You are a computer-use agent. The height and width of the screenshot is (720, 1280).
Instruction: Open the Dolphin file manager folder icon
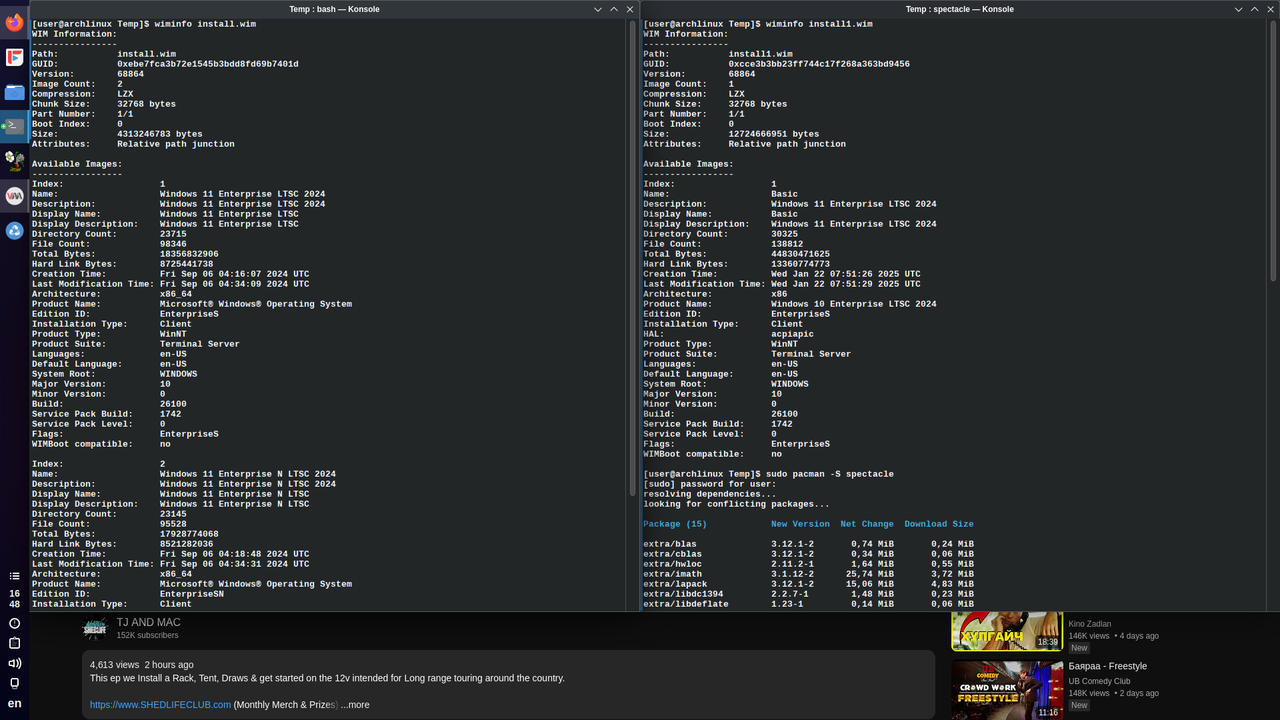pos(14,92)
